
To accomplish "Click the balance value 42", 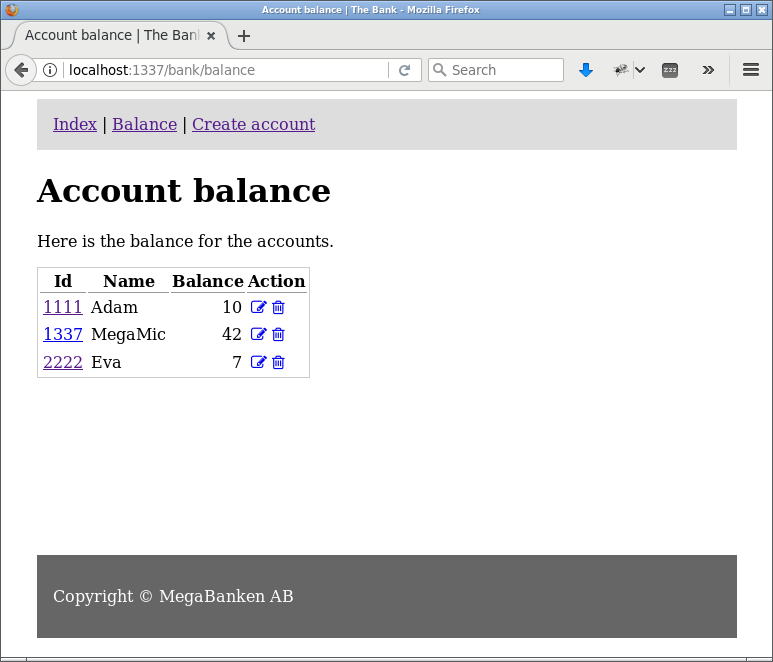I will click(x=232, y=334).
